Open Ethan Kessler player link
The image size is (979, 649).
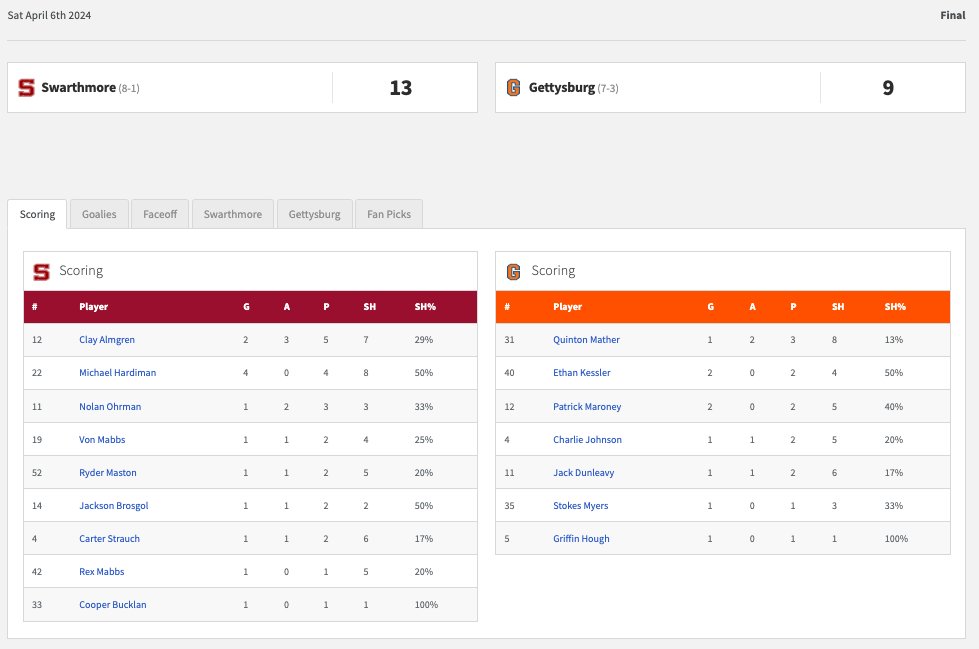581,373
